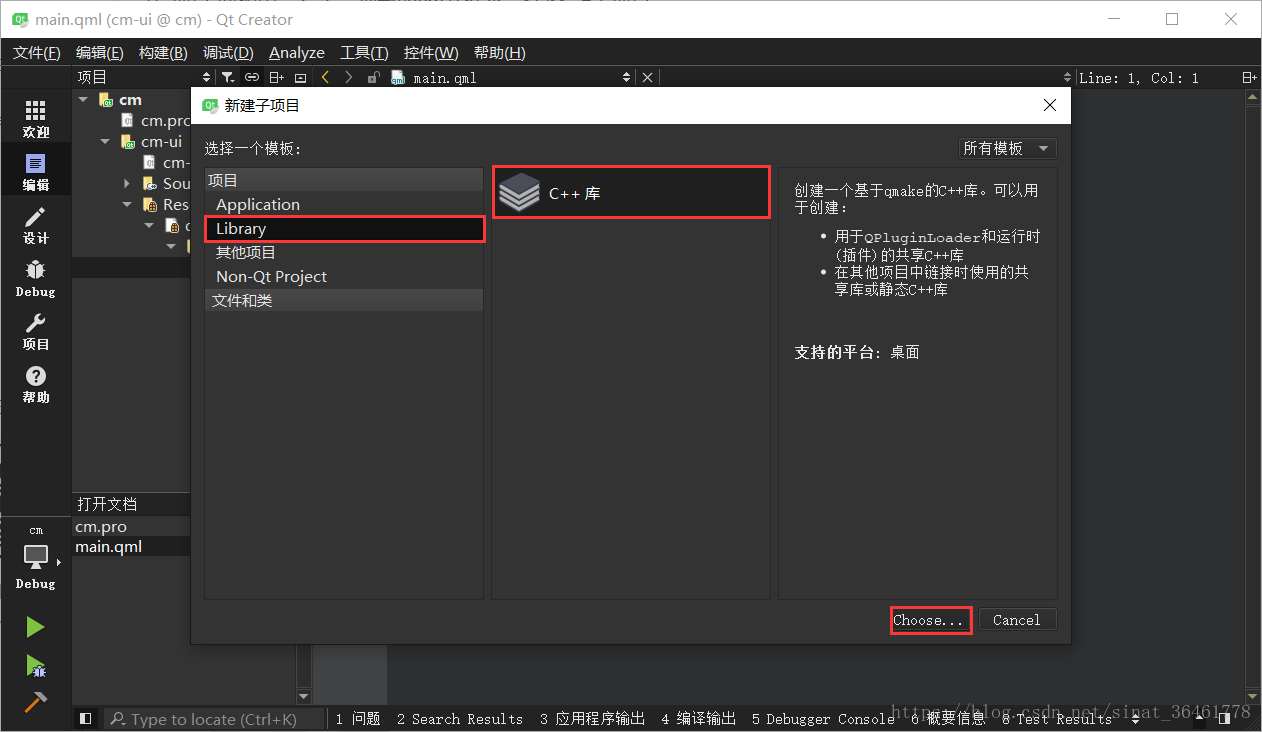Click the Choose... button
Image resolution: width=1262 pixels, height=732 pixels.
click(930, 620)
